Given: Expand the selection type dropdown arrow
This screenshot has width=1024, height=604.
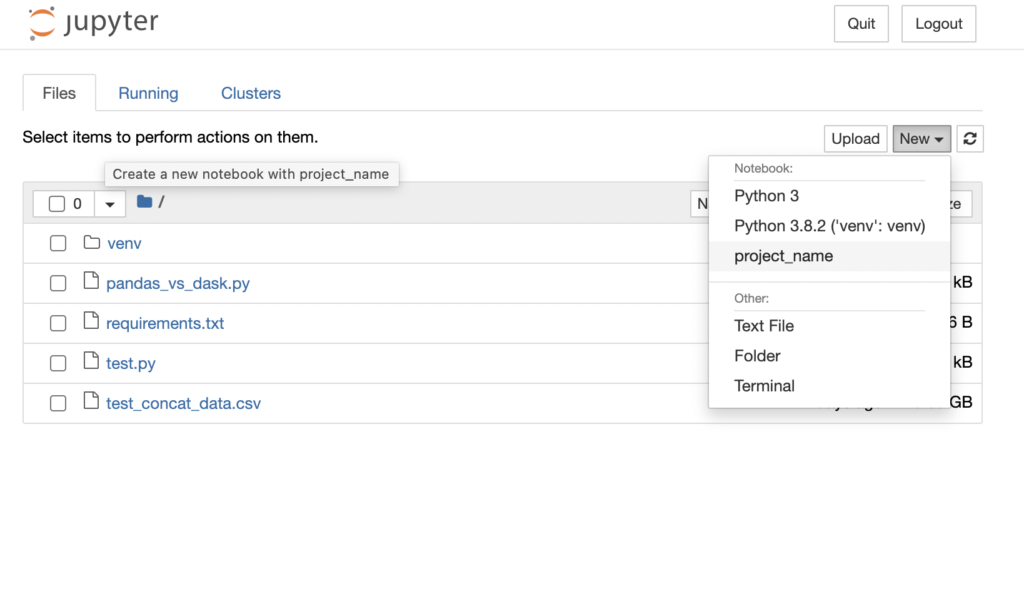Looking at the screenshot, I should (x=109, y=204).
